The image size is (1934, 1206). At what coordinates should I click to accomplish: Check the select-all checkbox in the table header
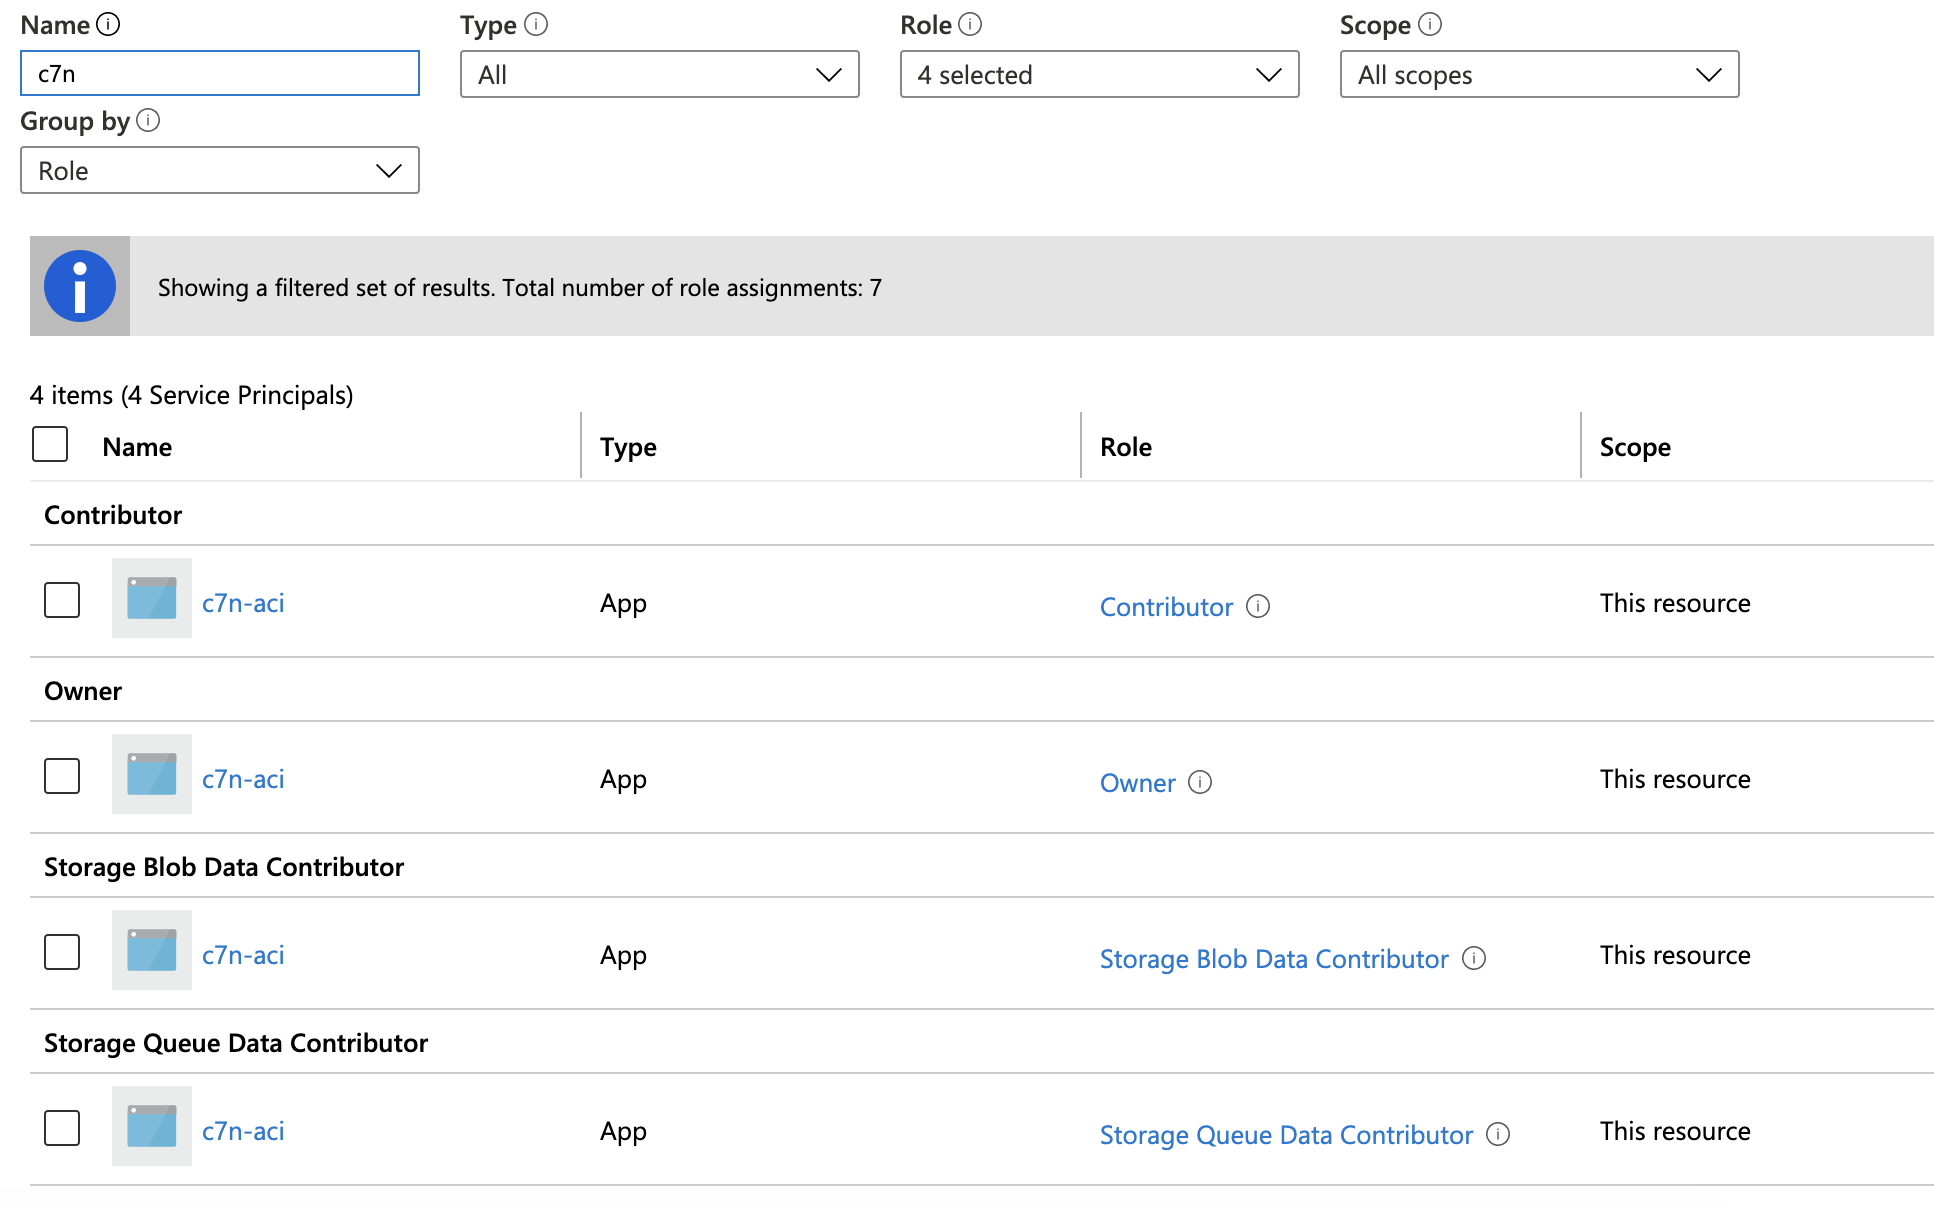point(49,443)
